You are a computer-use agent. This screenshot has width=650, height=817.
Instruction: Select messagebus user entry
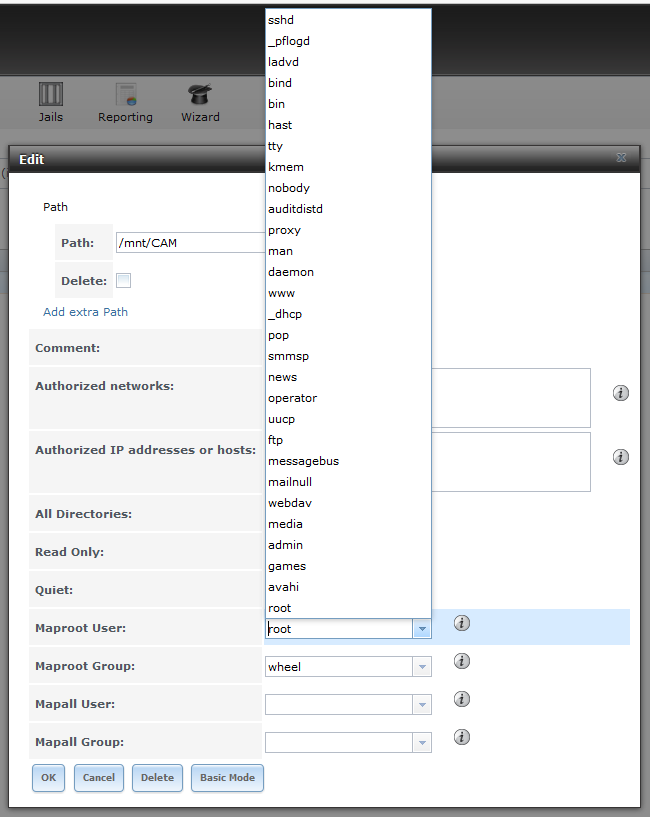[348, 461]
